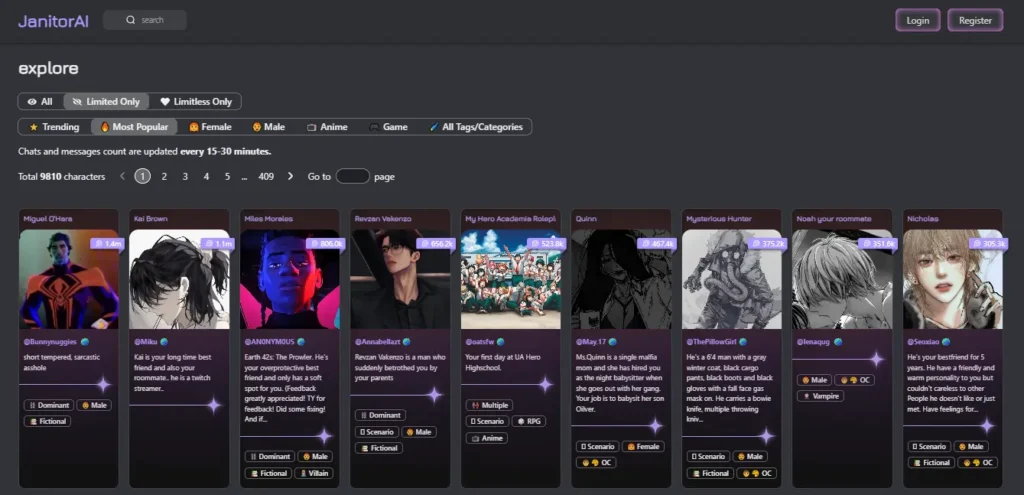The height and width of the screenshot is (495, 1024).
Task: Switch to the Trending tab
Action: point(54,127)
